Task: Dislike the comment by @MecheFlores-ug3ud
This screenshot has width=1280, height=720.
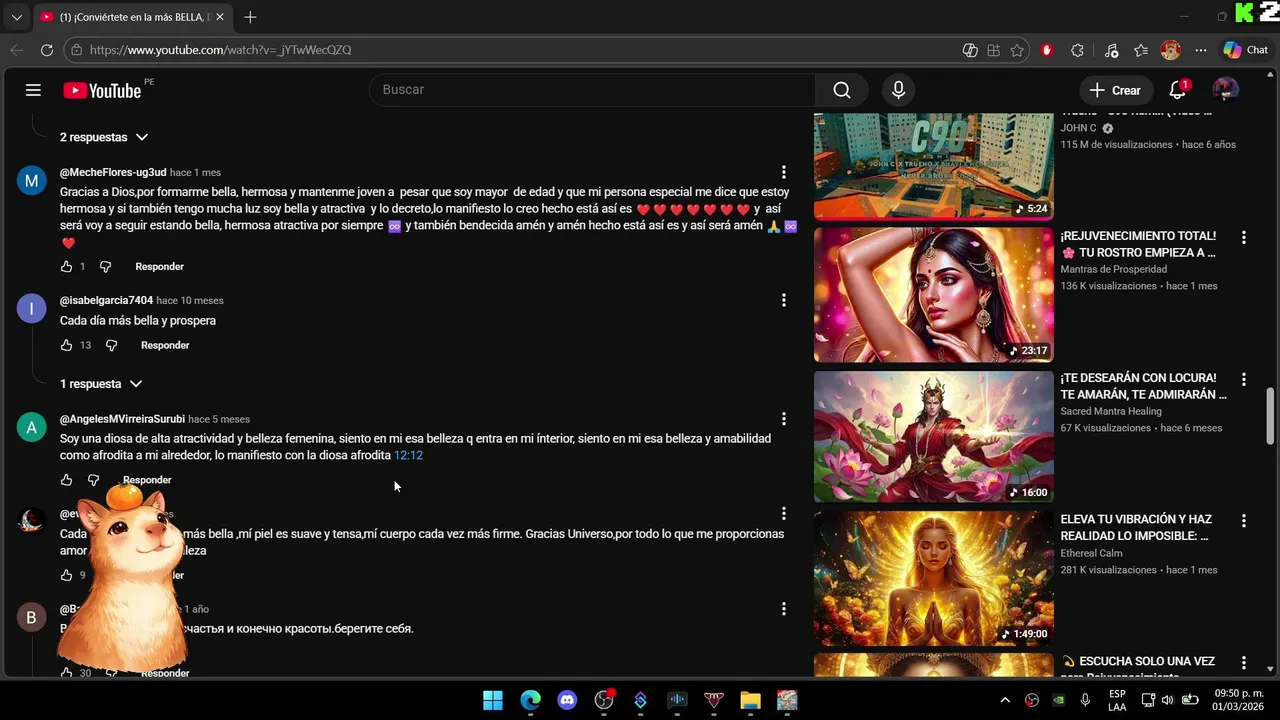Action: [x=106, y=267]
